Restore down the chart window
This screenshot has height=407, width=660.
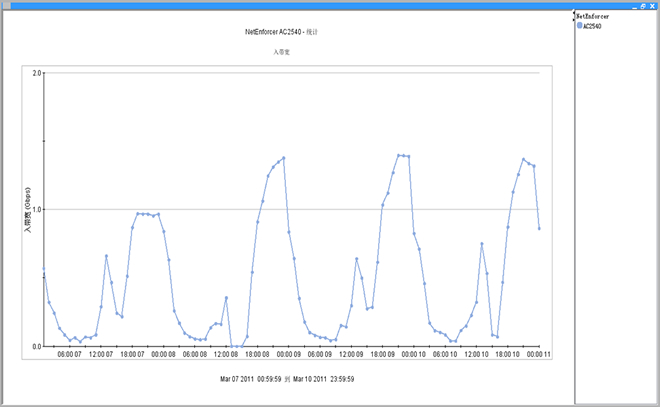tap(644, 5)
